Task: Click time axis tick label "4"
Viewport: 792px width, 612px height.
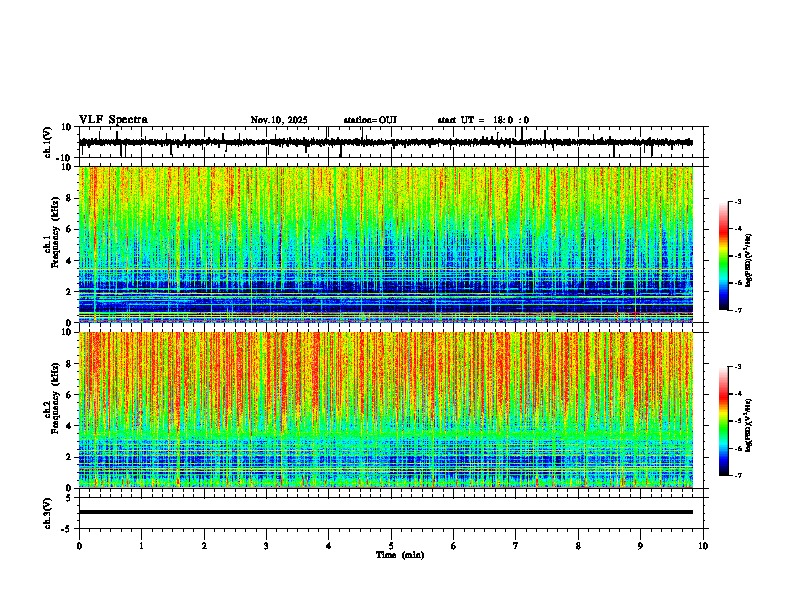Action: [329, 546]
